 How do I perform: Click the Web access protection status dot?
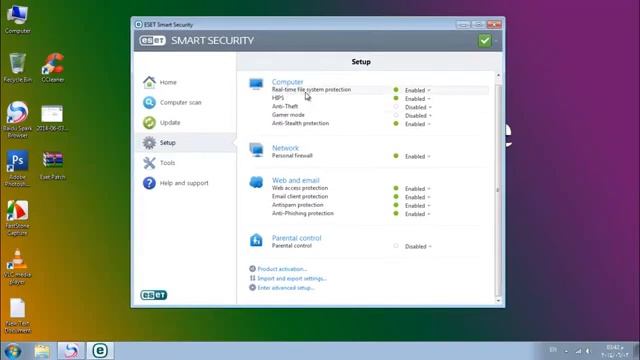[396, 189]
